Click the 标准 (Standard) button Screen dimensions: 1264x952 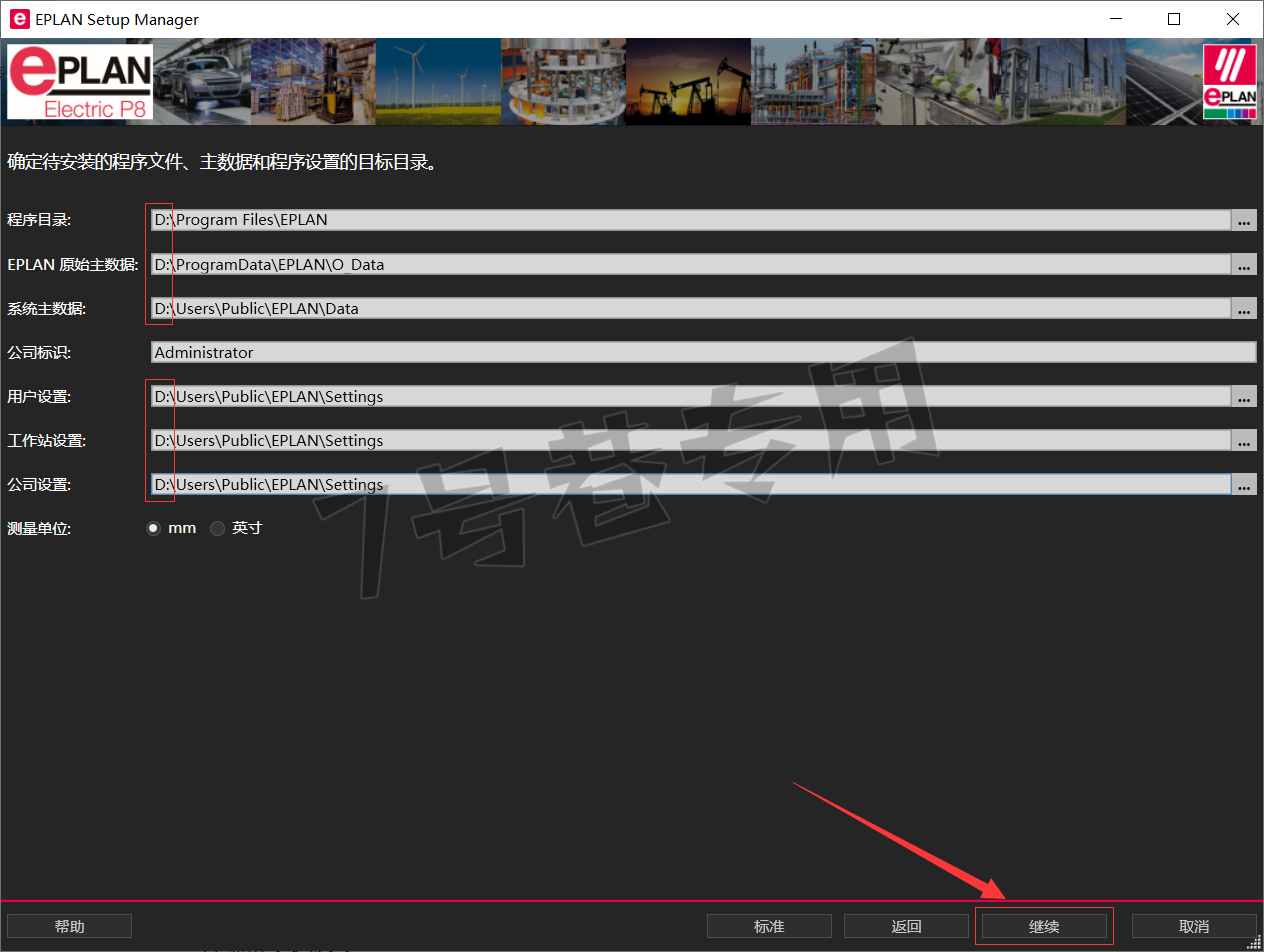coord(769,926)
